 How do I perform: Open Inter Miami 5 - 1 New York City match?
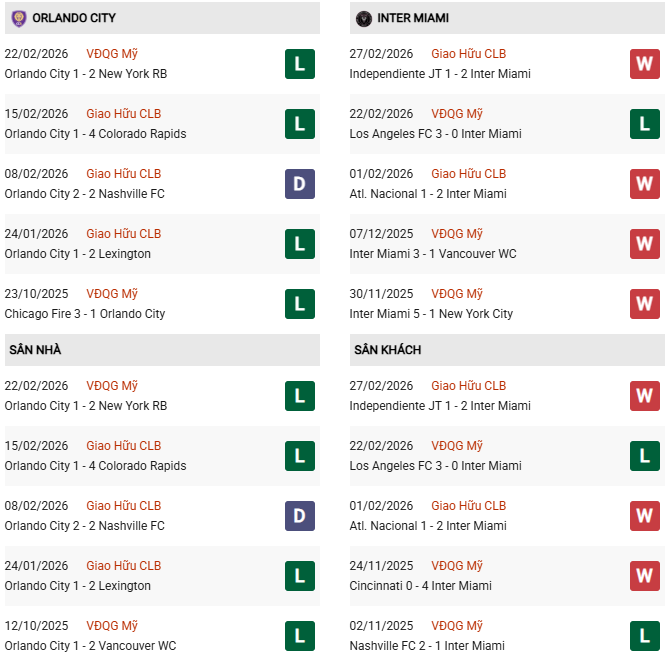coord(431,314)
